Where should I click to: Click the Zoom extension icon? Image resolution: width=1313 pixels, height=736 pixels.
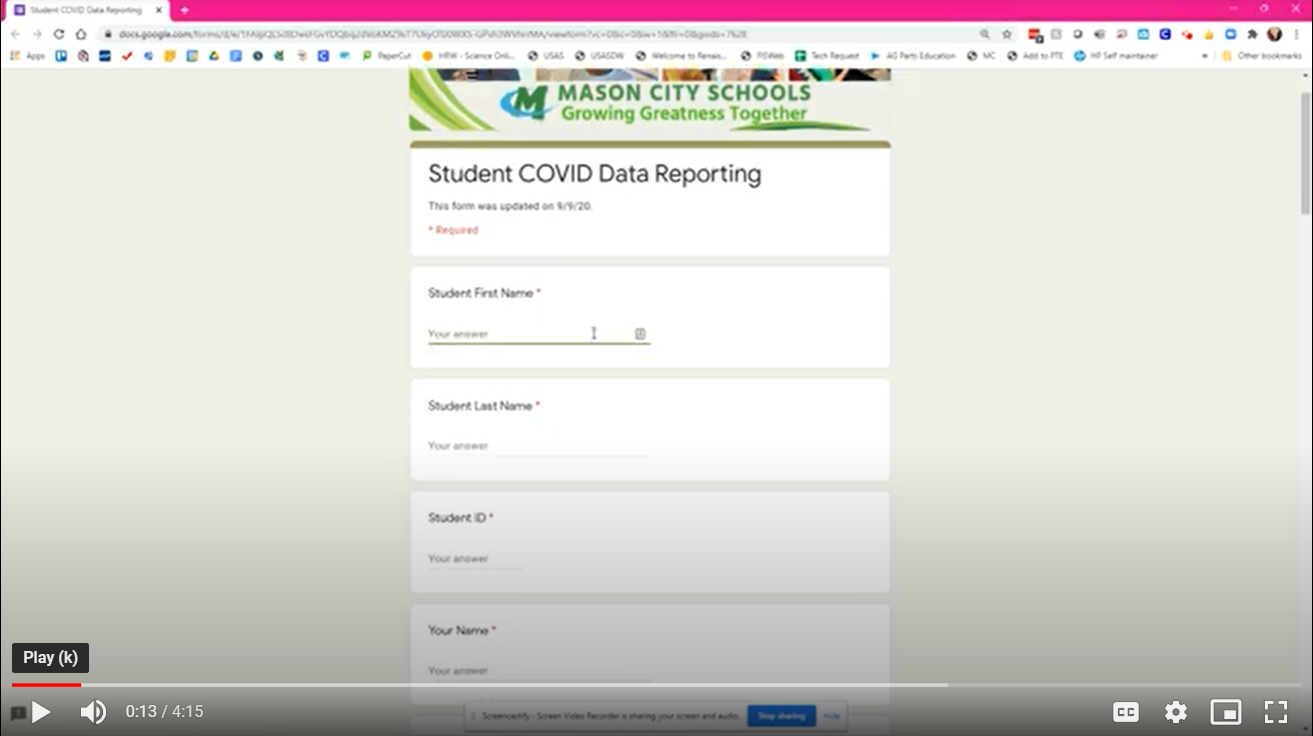(1230, 34)
